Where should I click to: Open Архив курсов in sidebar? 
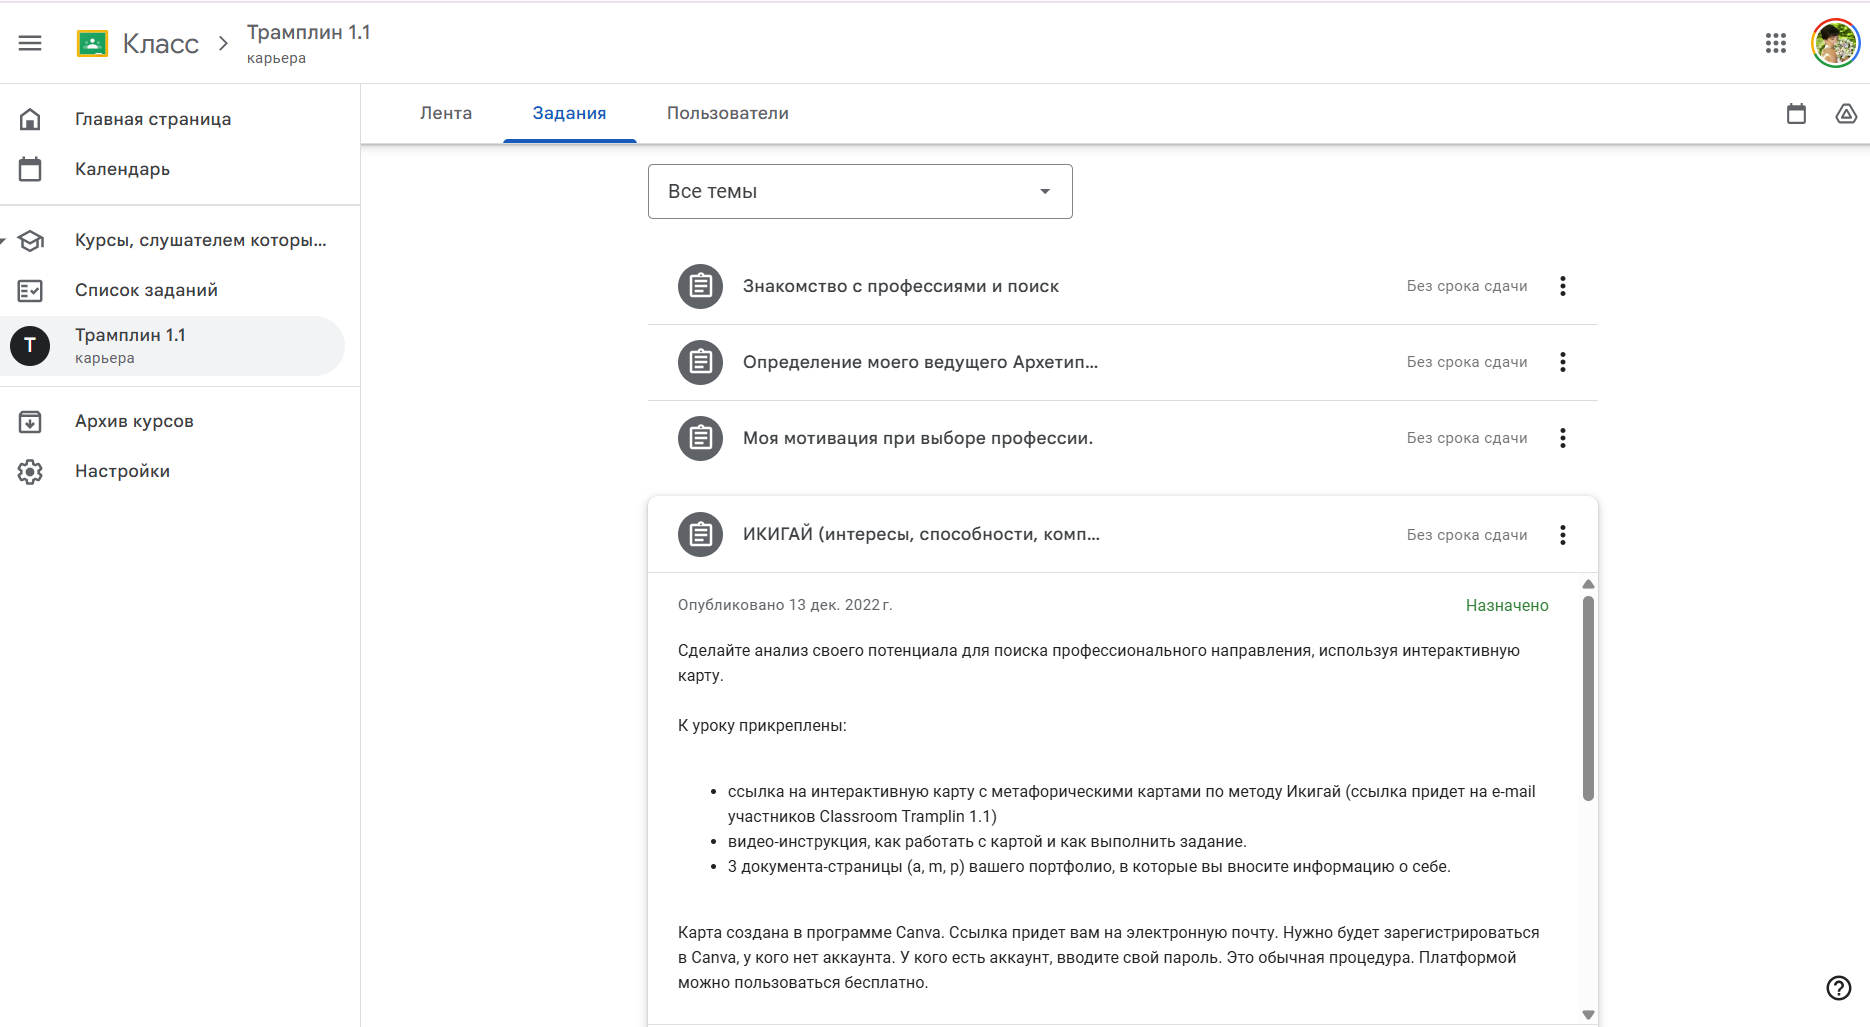pos(134,421)
